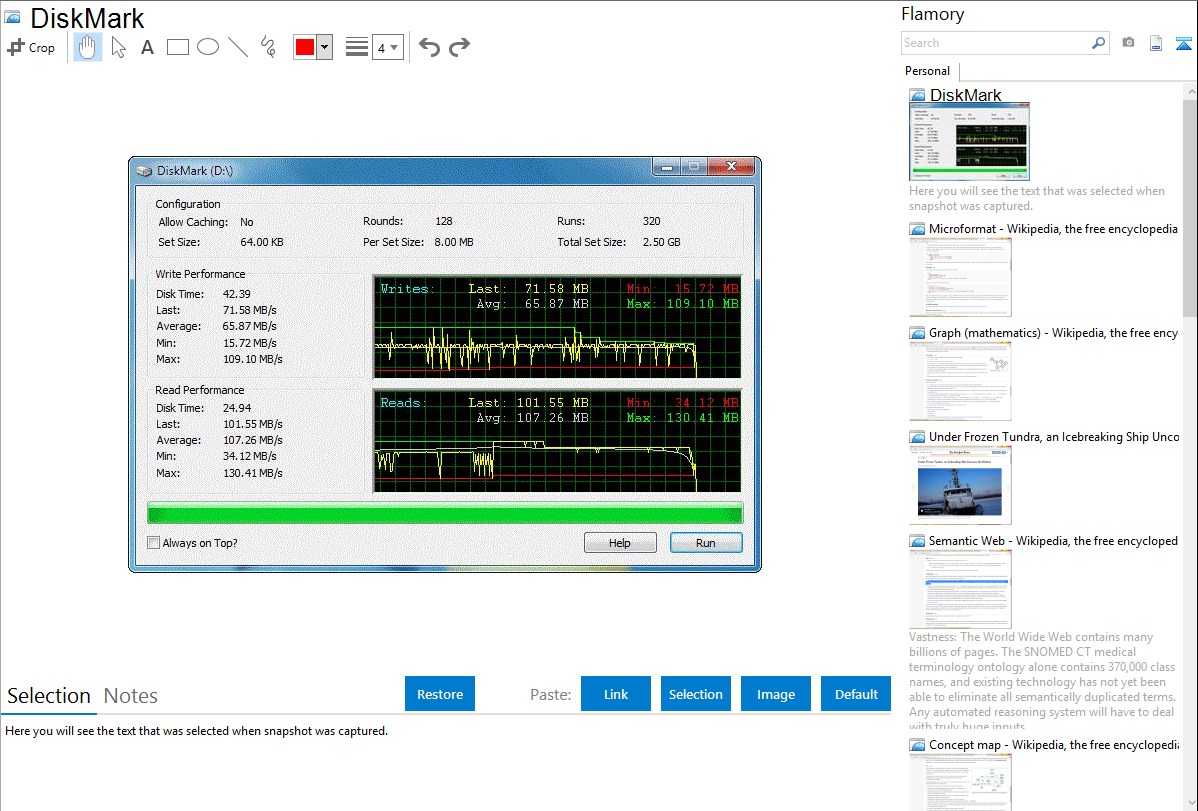The height and width of the screenshot is (811, 1198).
Task: Click the camera capture icon
Action: (x=1128, y=43)
